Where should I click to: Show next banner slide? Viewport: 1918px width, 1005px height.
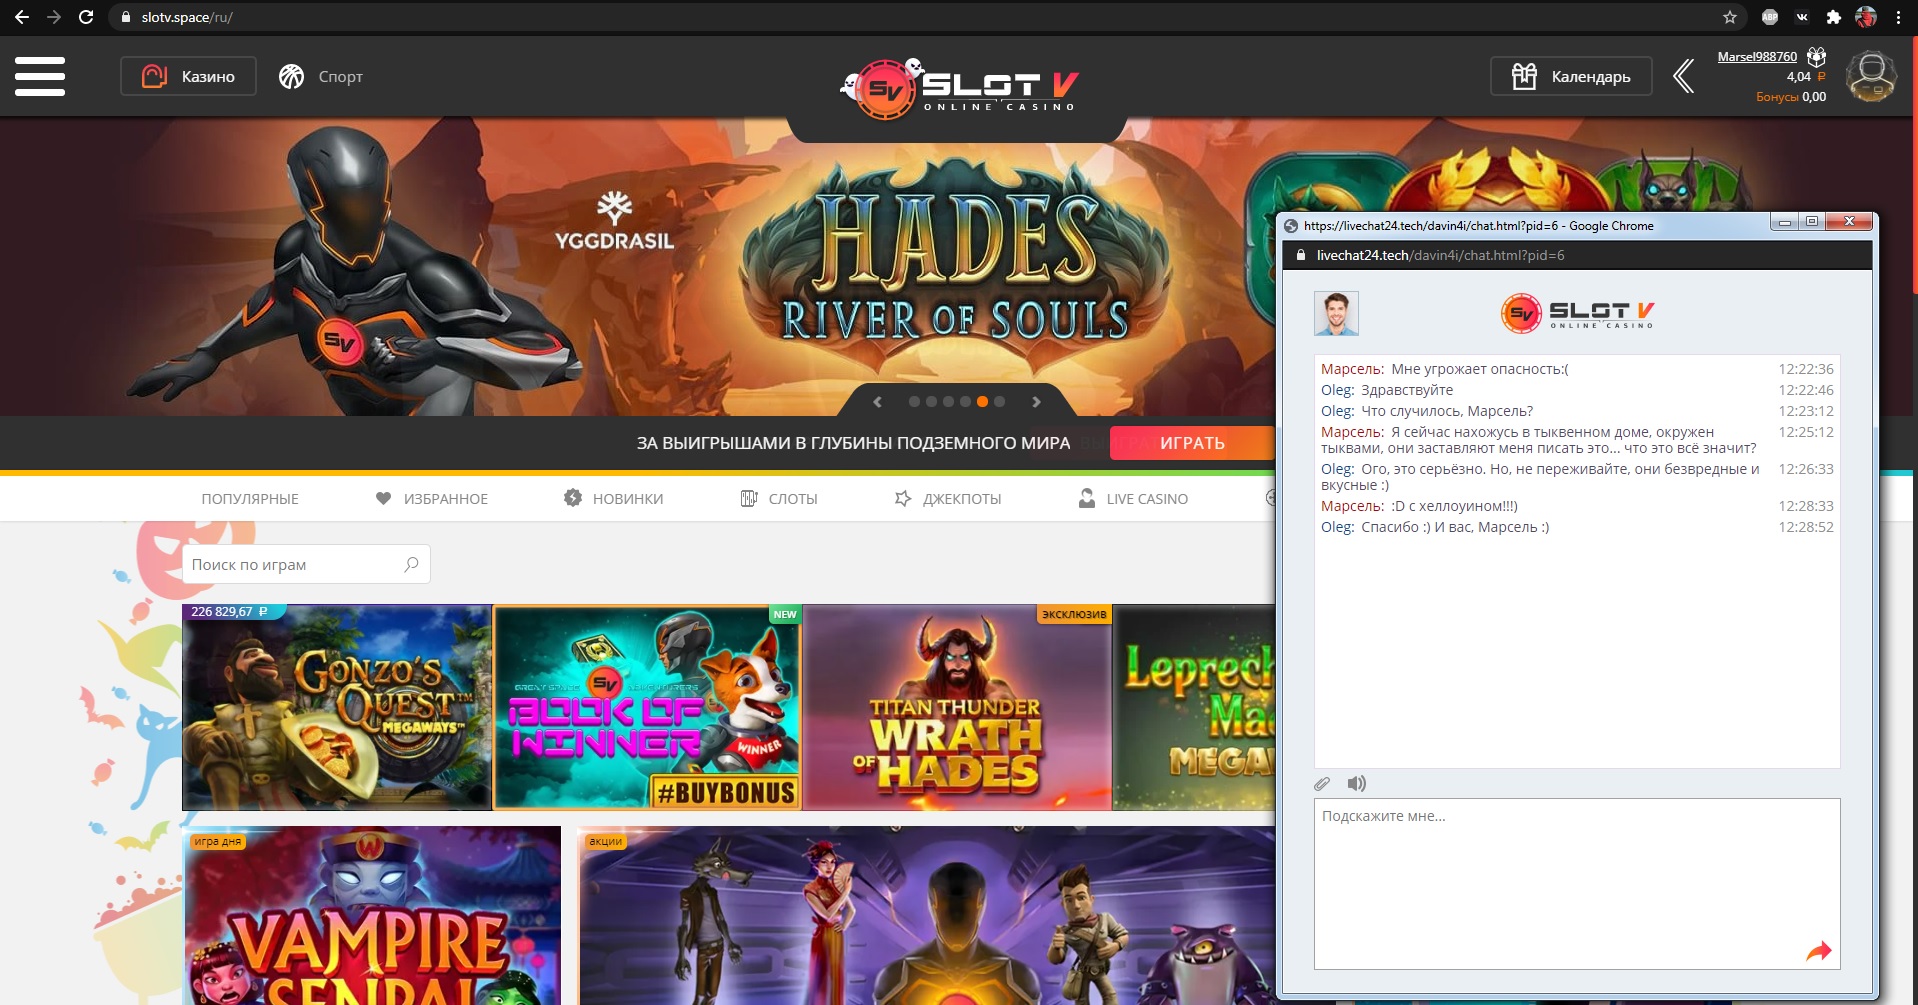point(1037,402)
